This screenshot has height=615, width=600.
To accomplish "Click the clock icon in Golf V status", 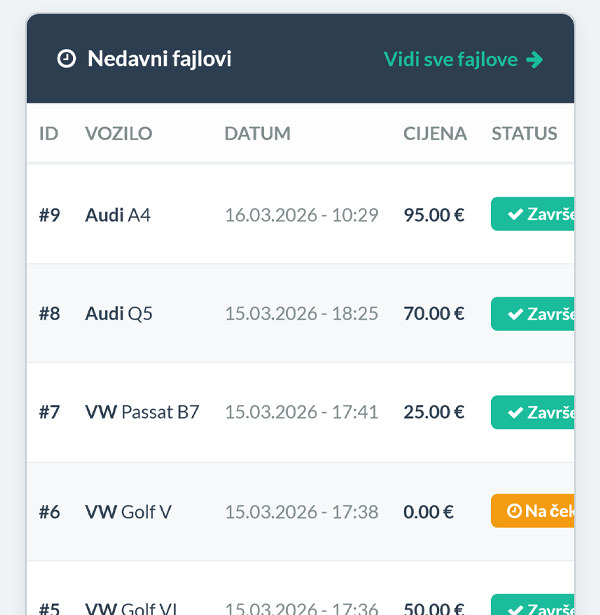I will tap(514, 511).
